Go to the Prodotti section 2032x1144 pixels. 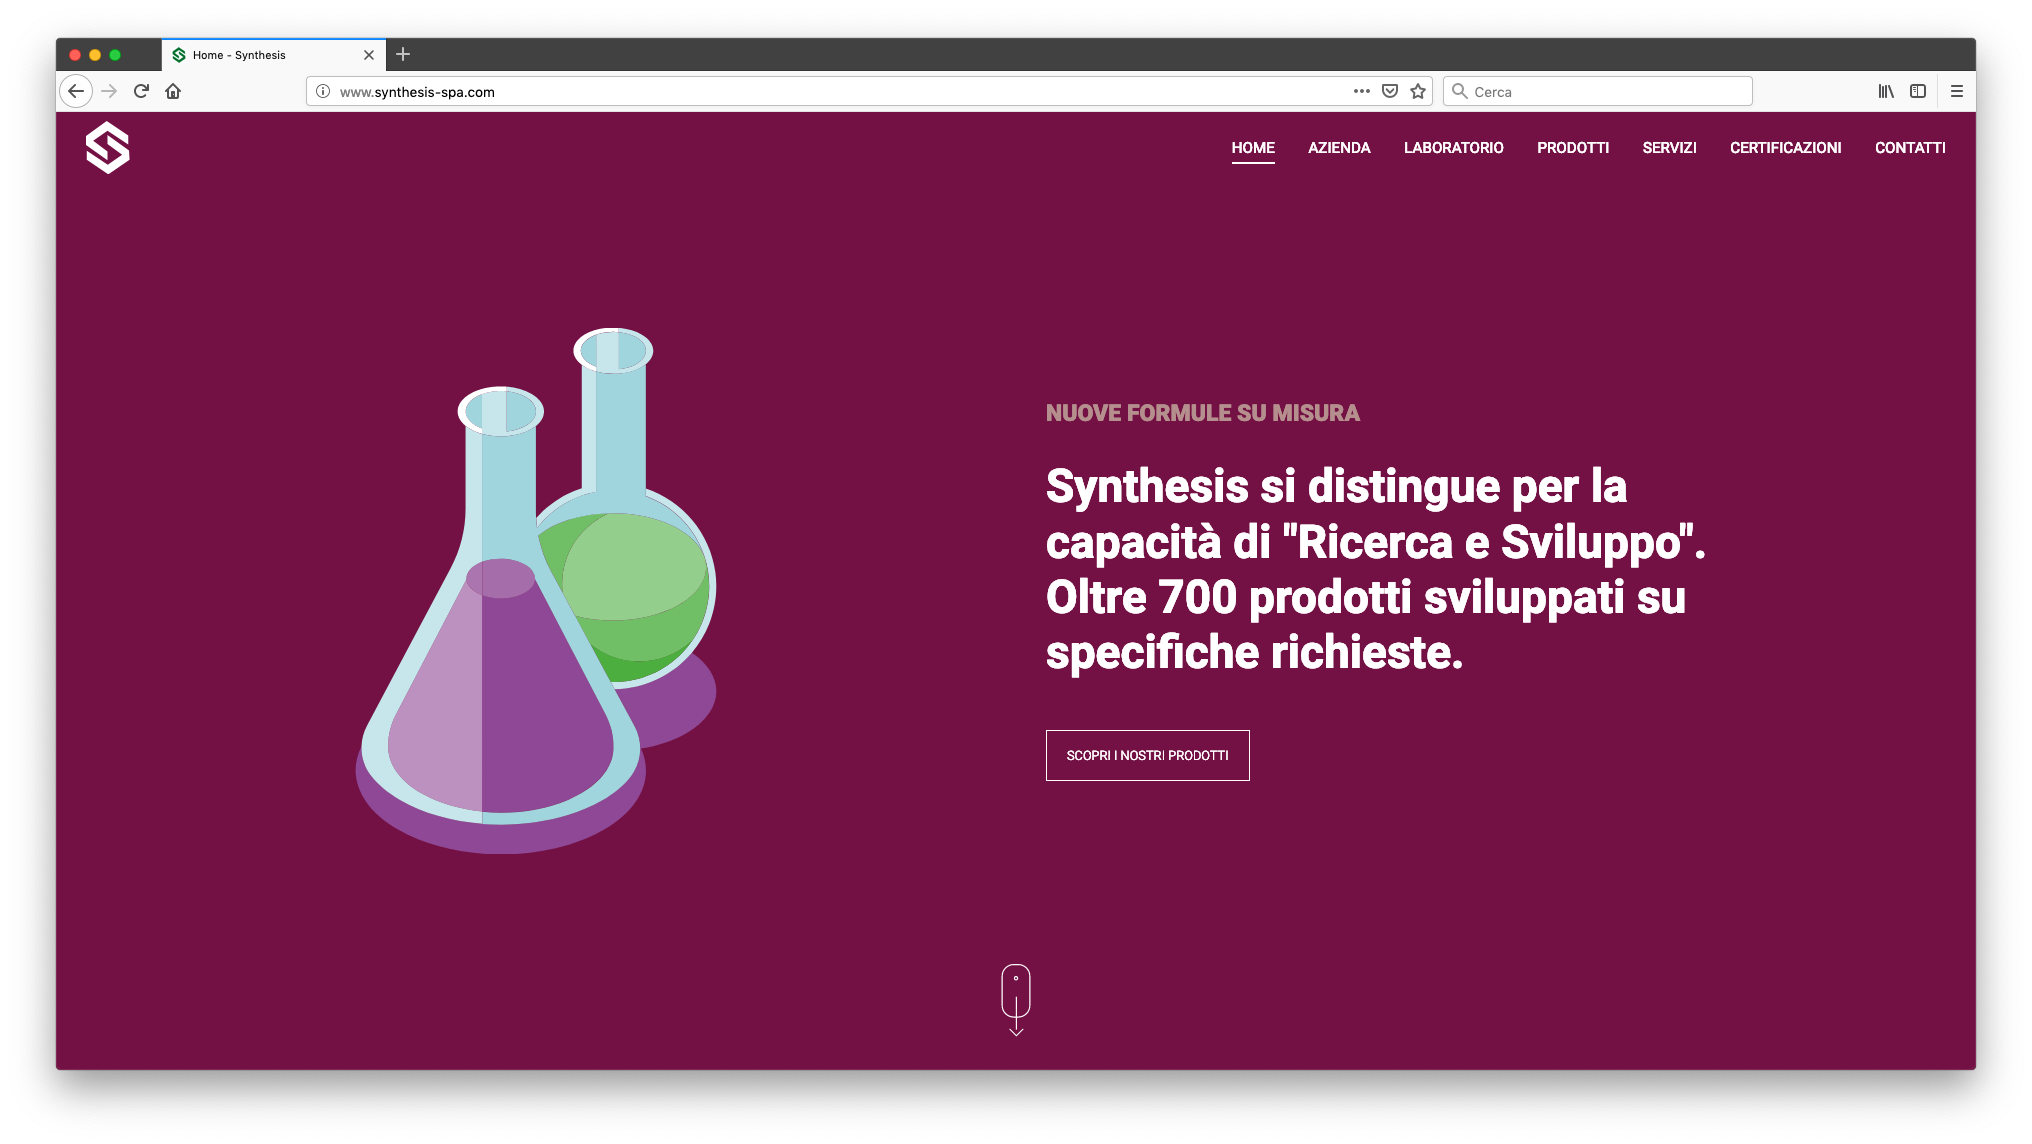[x=1573, y=148]
